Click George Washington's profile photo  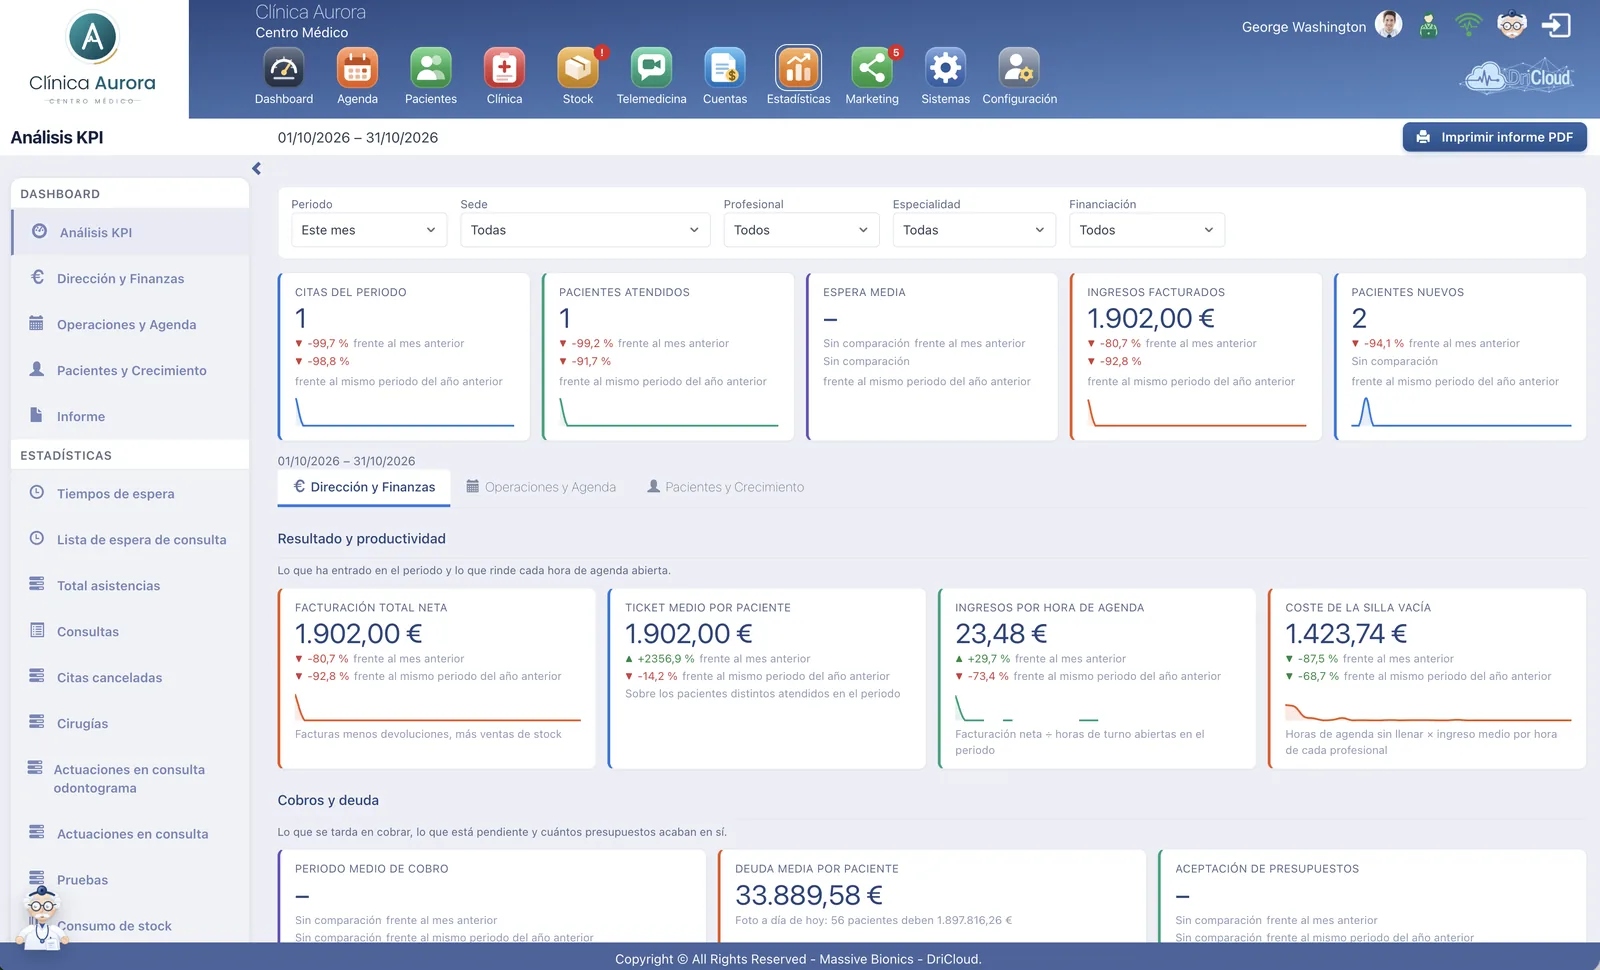tap(1389, 25)
